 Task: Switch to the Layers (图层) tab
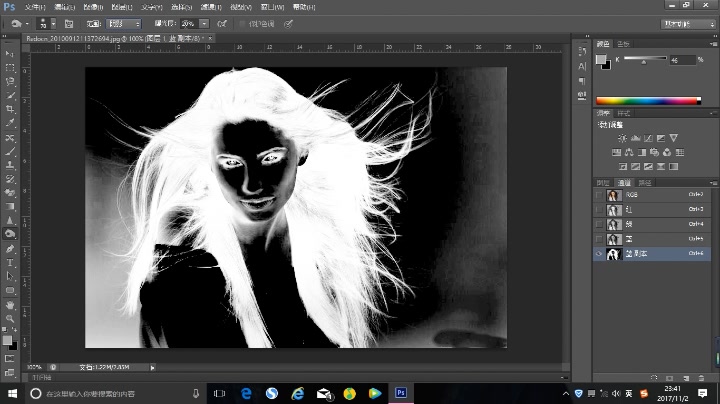tap(603, 183)
